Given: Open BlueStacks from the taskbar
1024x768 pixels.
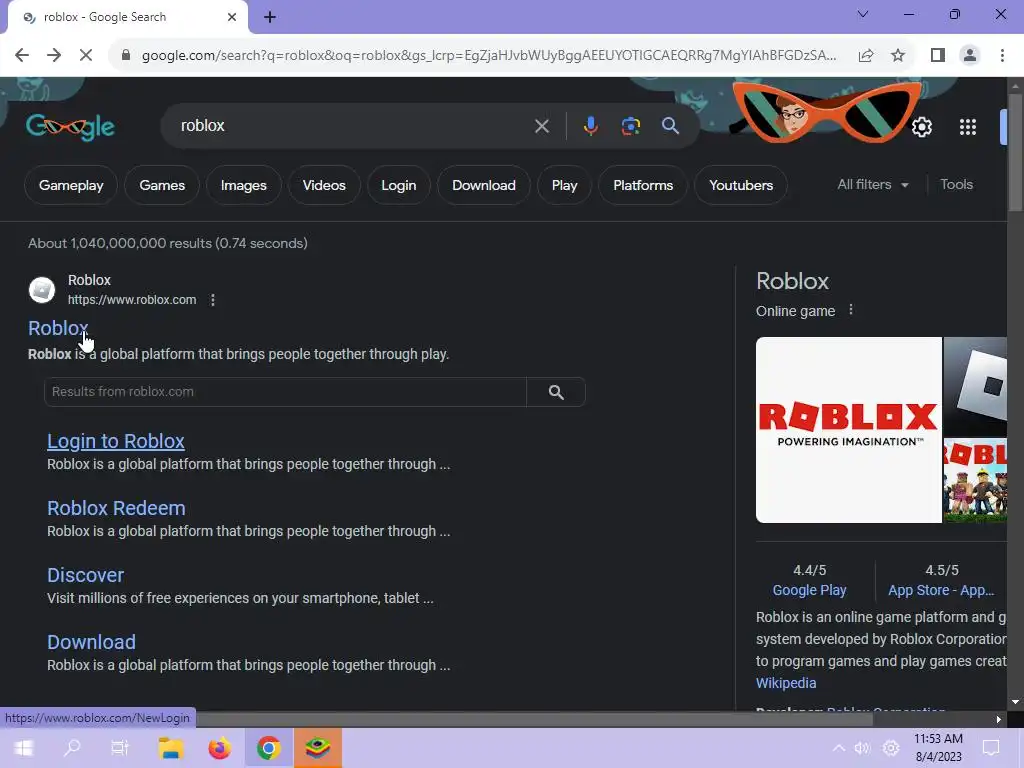Looking at the screenshot, I should pyautogui.click(x=317, y=748).
